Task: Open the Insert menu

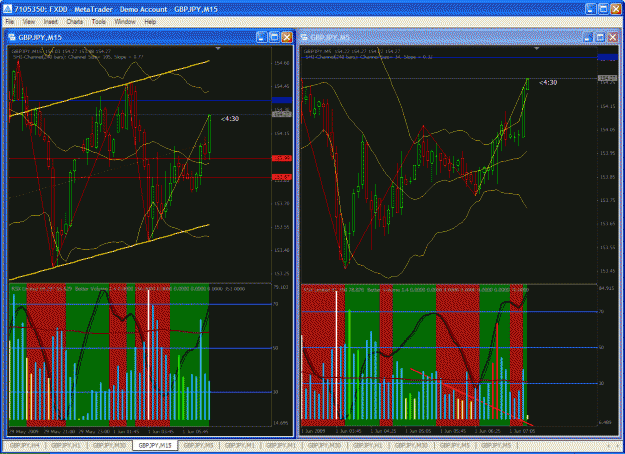Action: [x=51, y=22]
